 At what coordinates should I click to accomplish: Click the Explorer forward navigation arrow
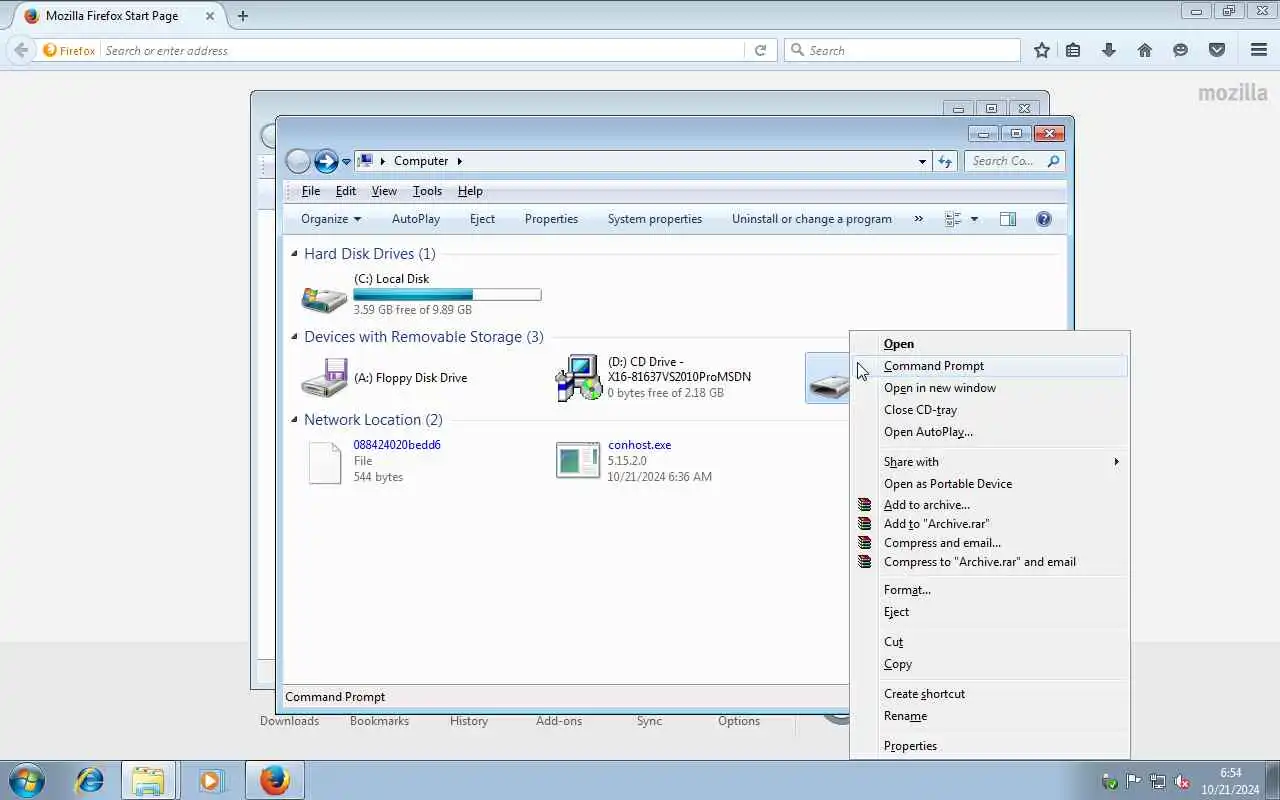point(326,161)
